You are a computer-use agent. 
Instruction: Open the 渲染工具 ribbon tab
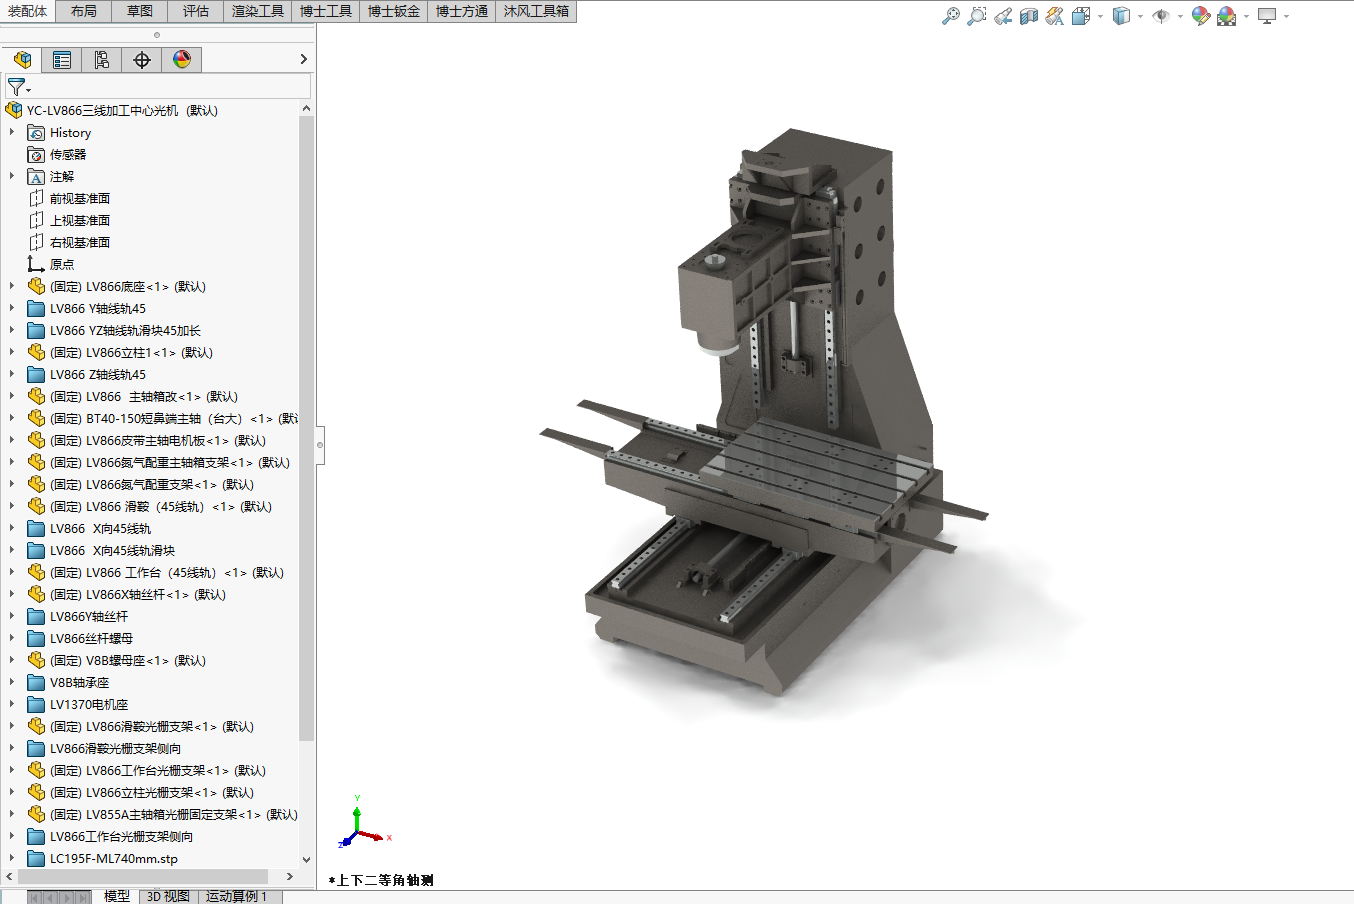coord(258,11)
